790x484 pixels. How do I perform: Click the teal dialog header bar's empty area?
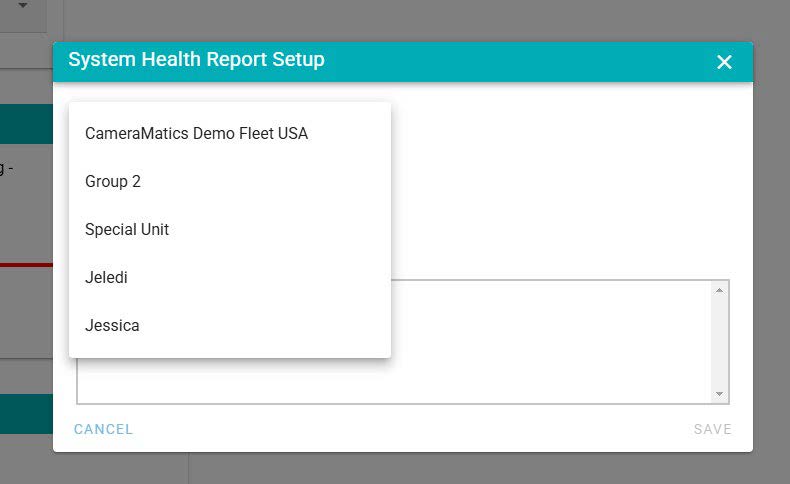point(520,61)
